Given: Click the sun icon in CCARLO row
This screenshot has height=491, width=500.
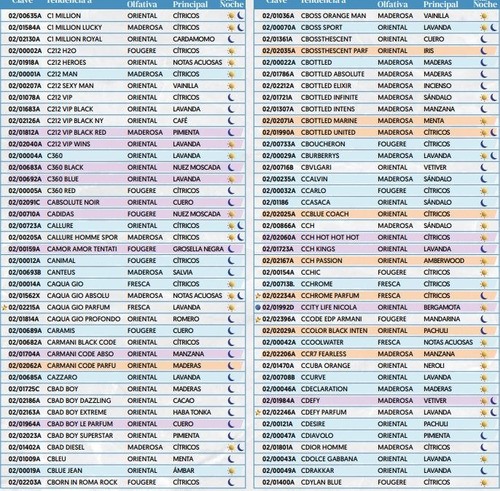Looking at the screenshot, I should pyautogui.click(x=484, y=191).
